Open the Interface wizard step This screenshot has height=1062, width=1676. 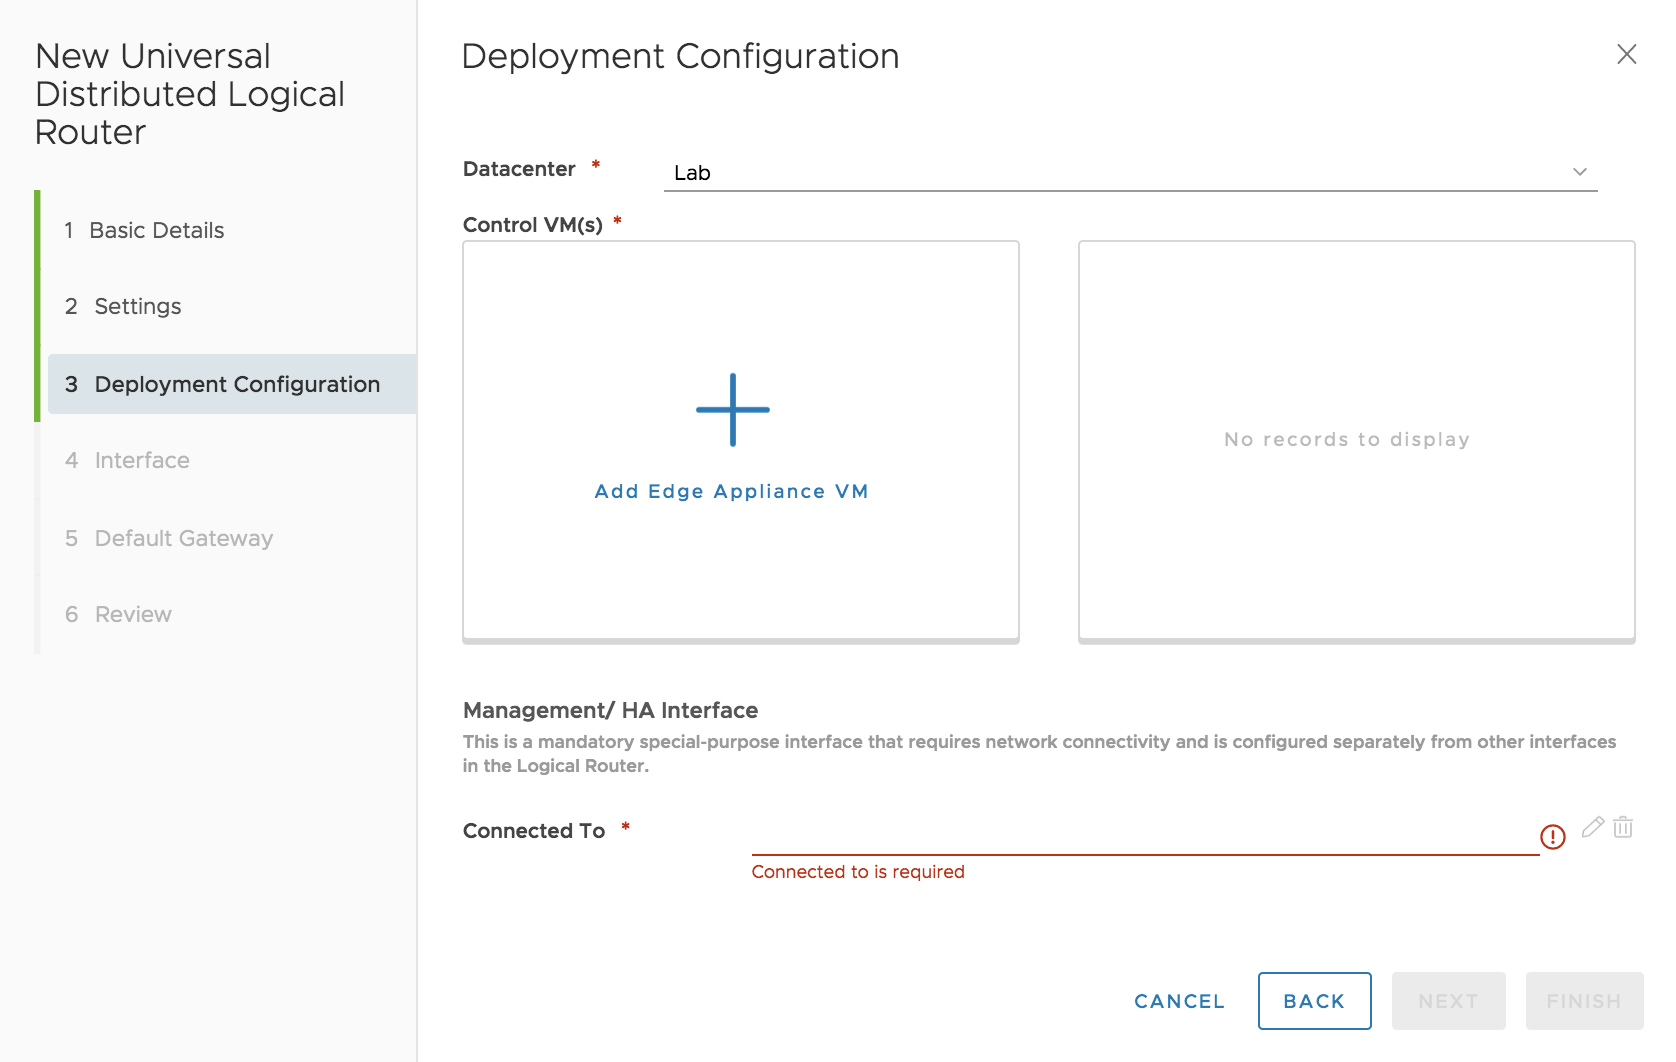[x=141, y=460]
